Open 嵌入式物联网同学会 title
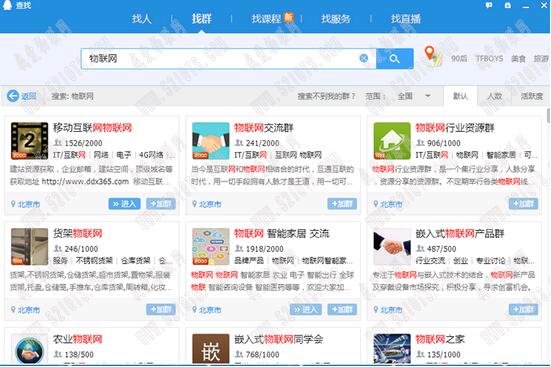Screen dimensions: 551x367 click(x=279, y=339)
